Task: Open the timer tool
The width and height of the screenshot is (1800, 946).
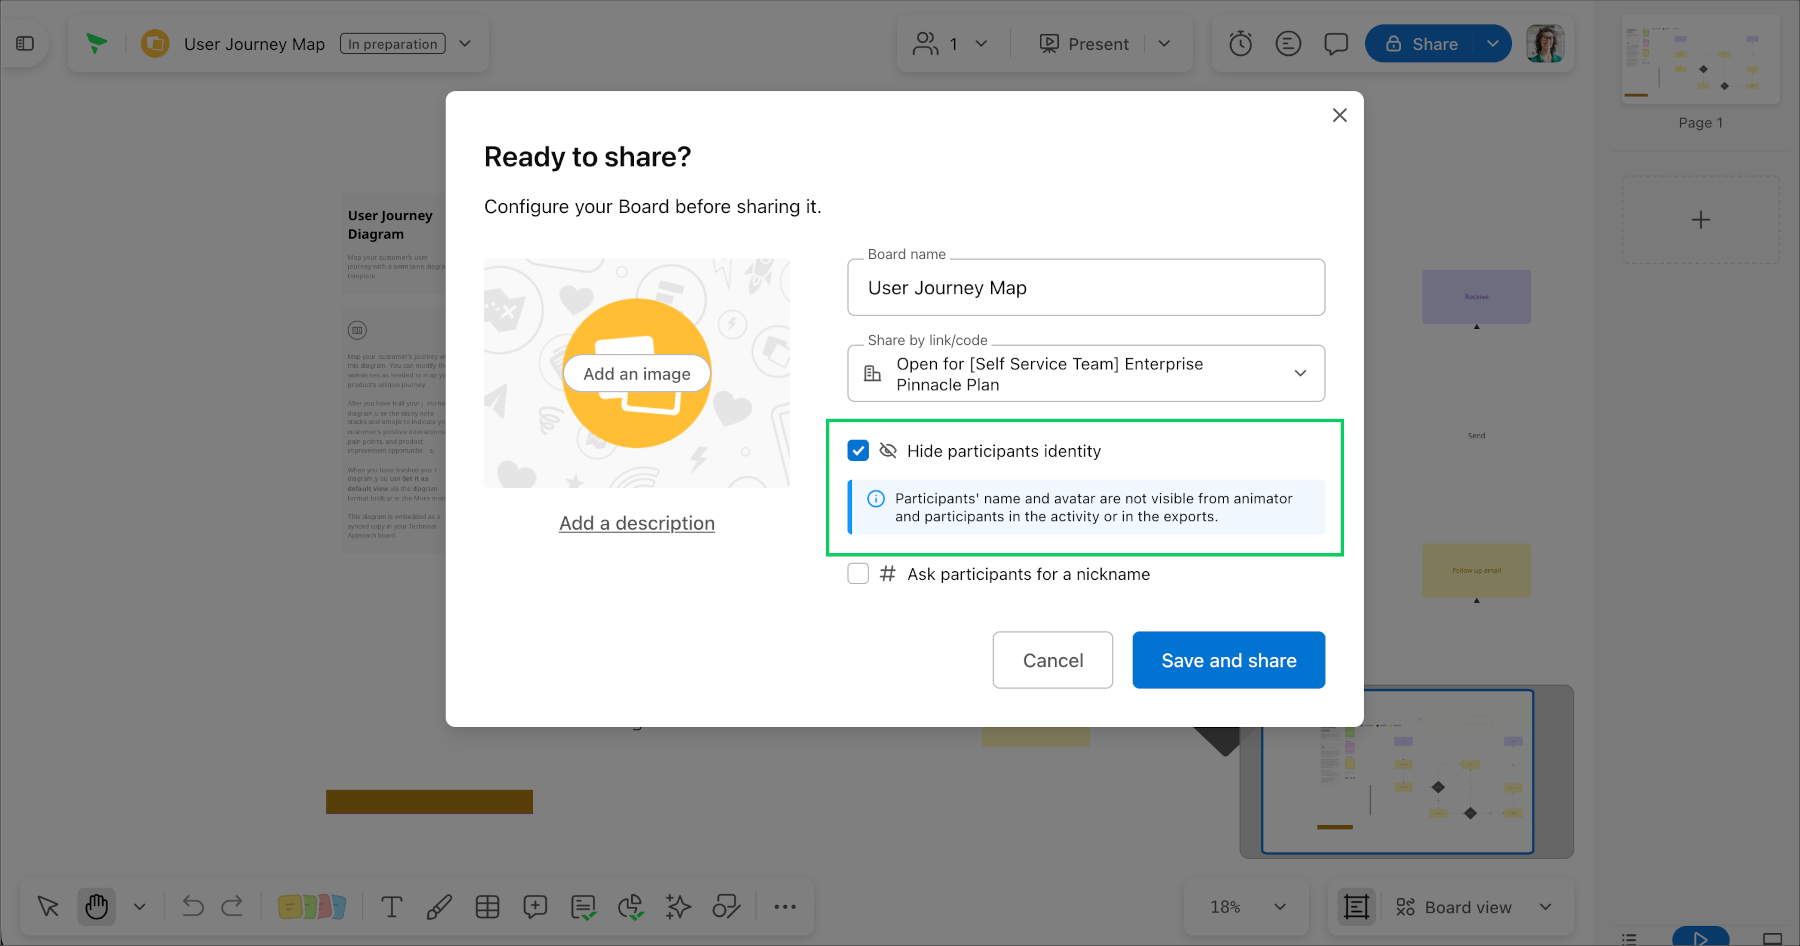Action: coord(1240,44)
